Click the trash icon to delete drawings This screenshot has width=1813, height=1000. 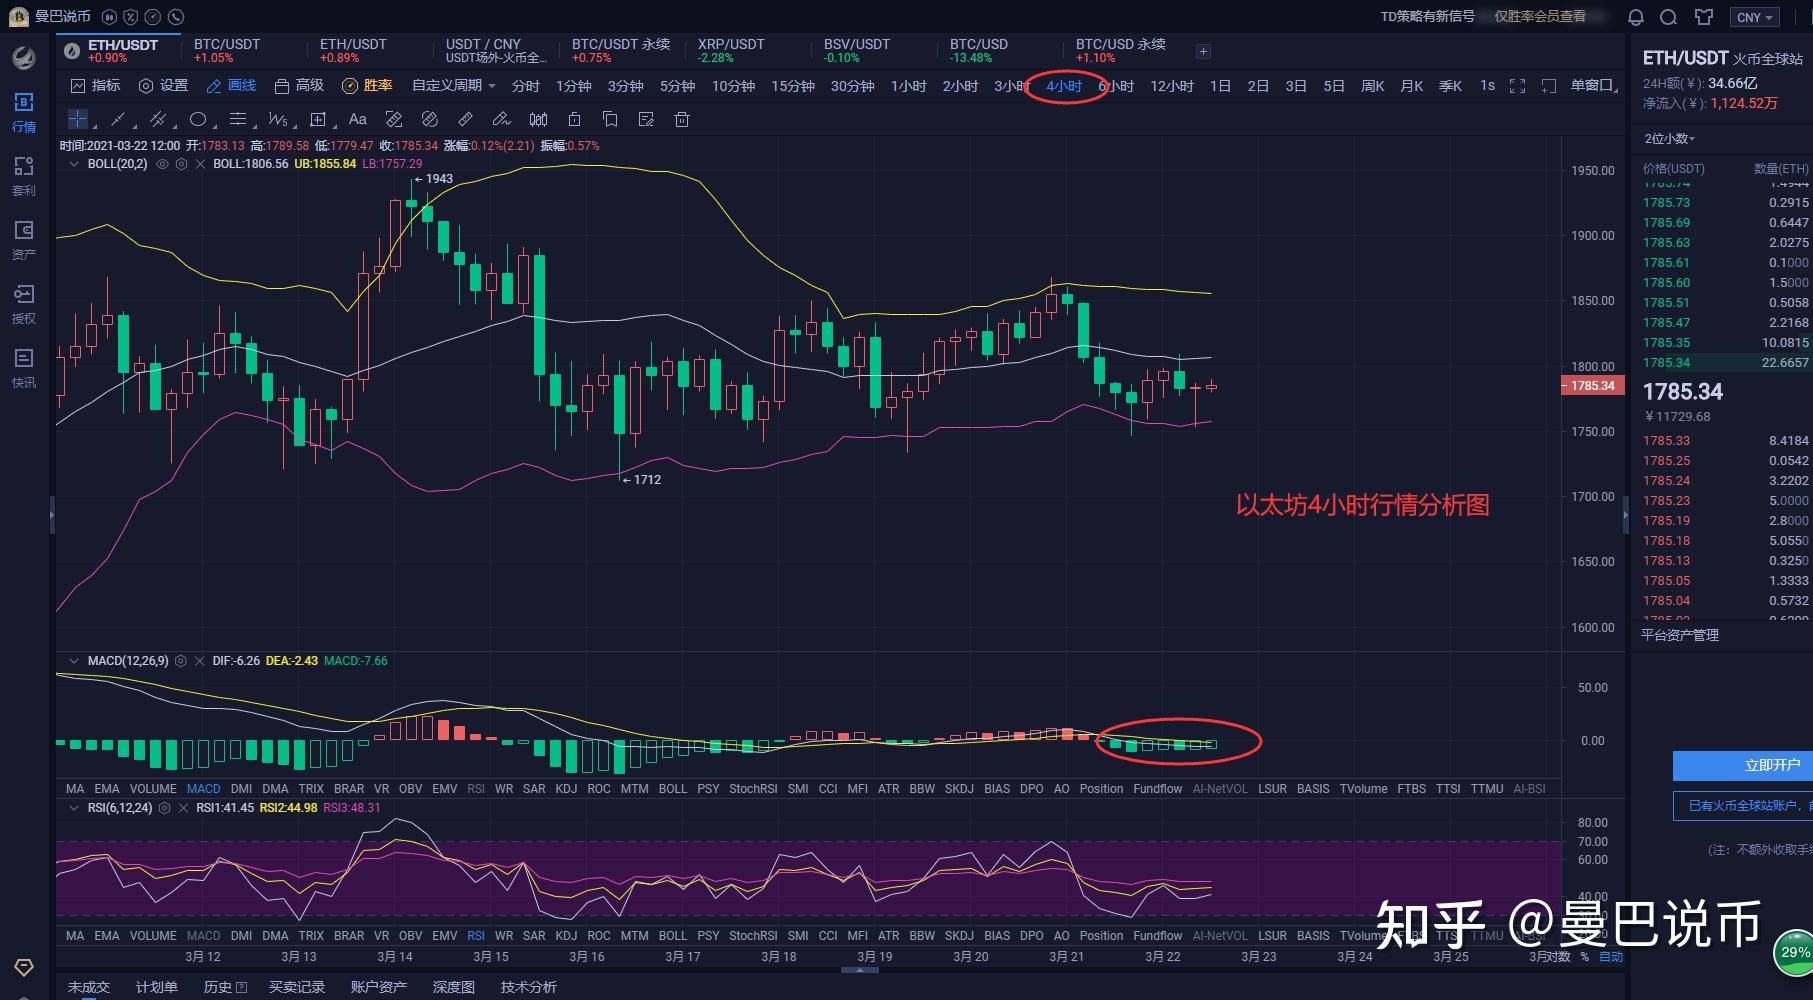click(x=682, y=120)
